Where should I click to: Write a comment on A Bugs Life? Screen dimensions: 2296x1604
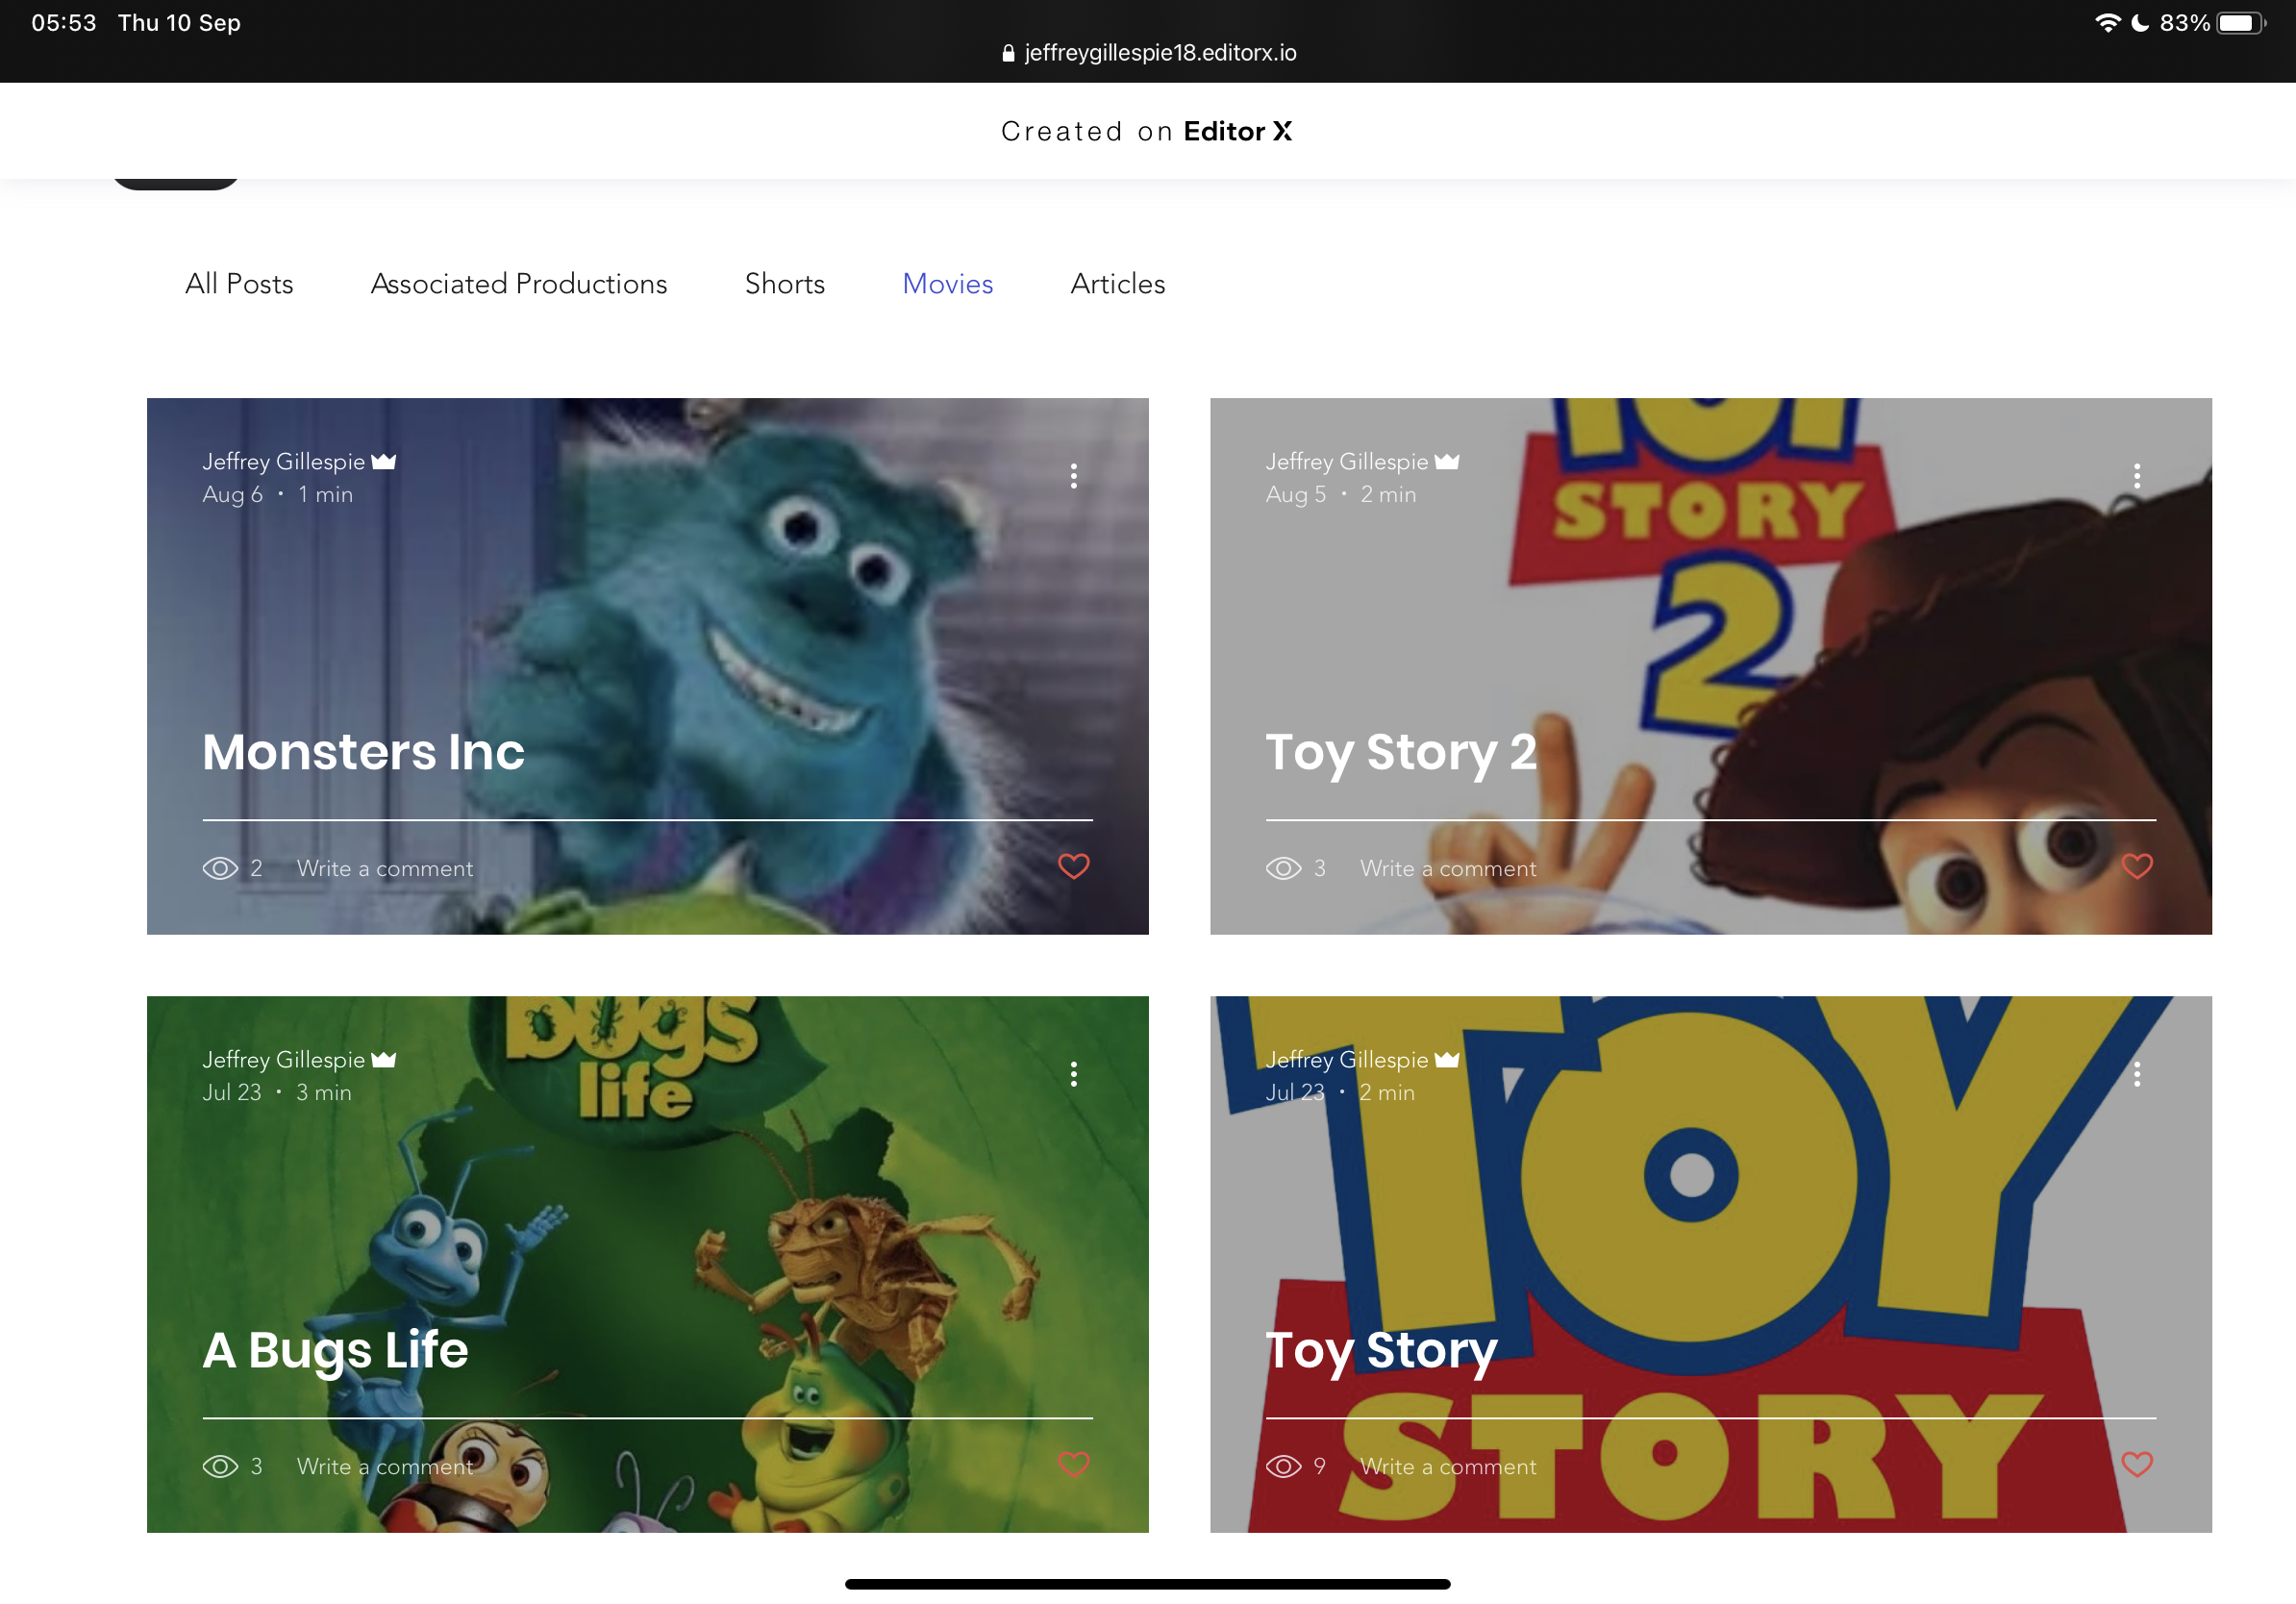(x=385, y=1466)
